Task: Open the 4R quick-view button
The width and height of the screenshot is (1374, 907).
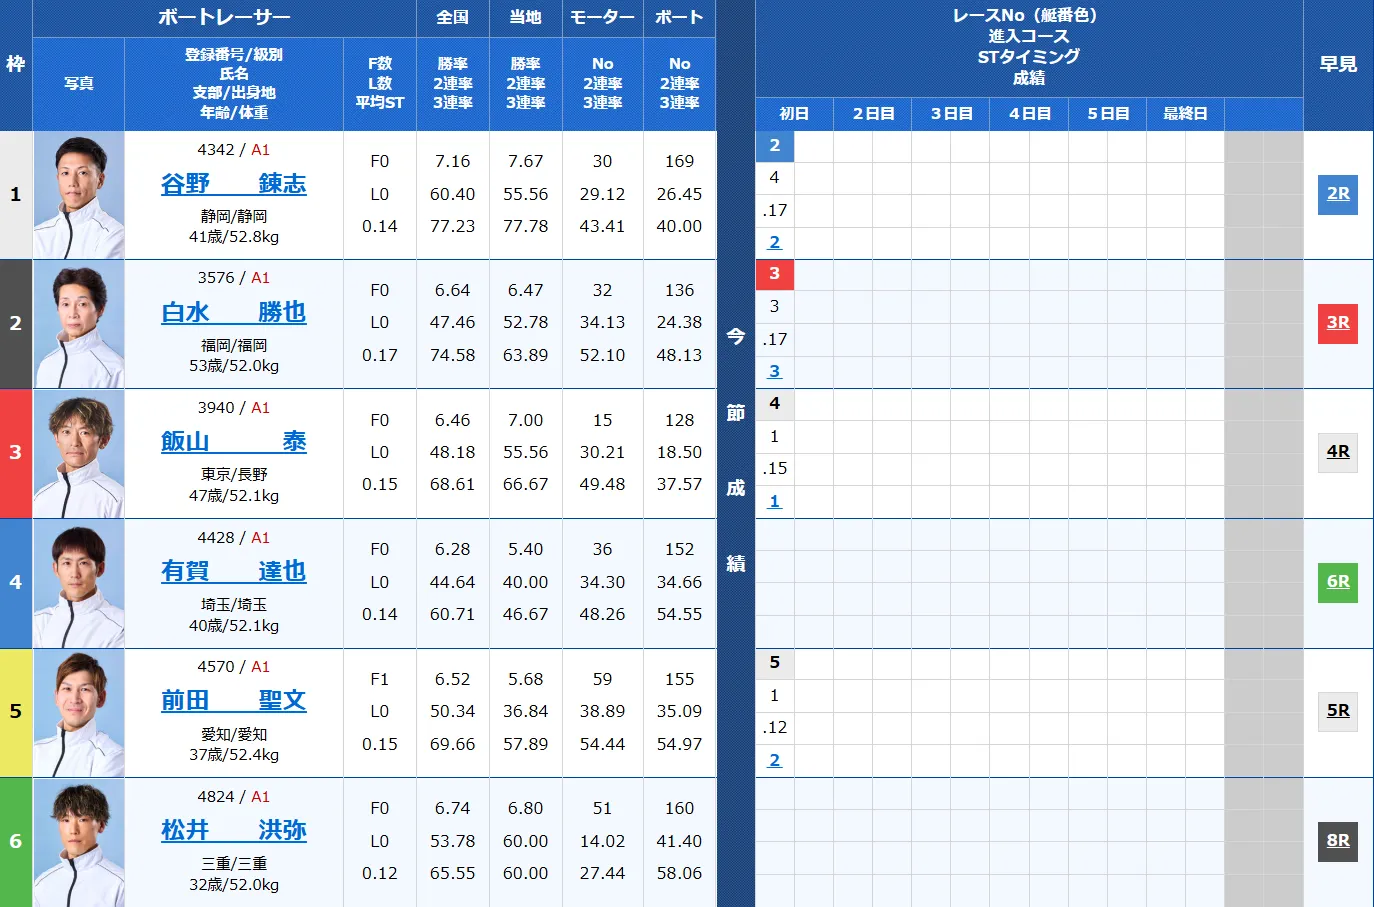Action: [1337, 452]
